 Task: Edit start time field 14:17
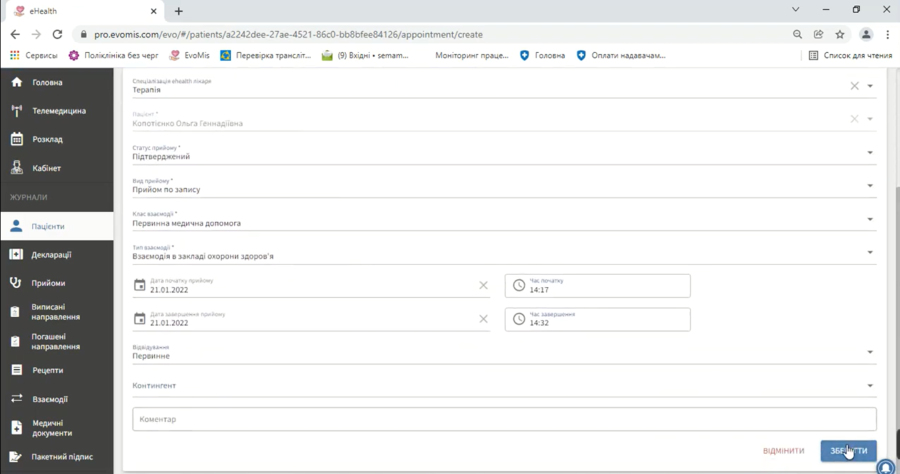(598, 286)
